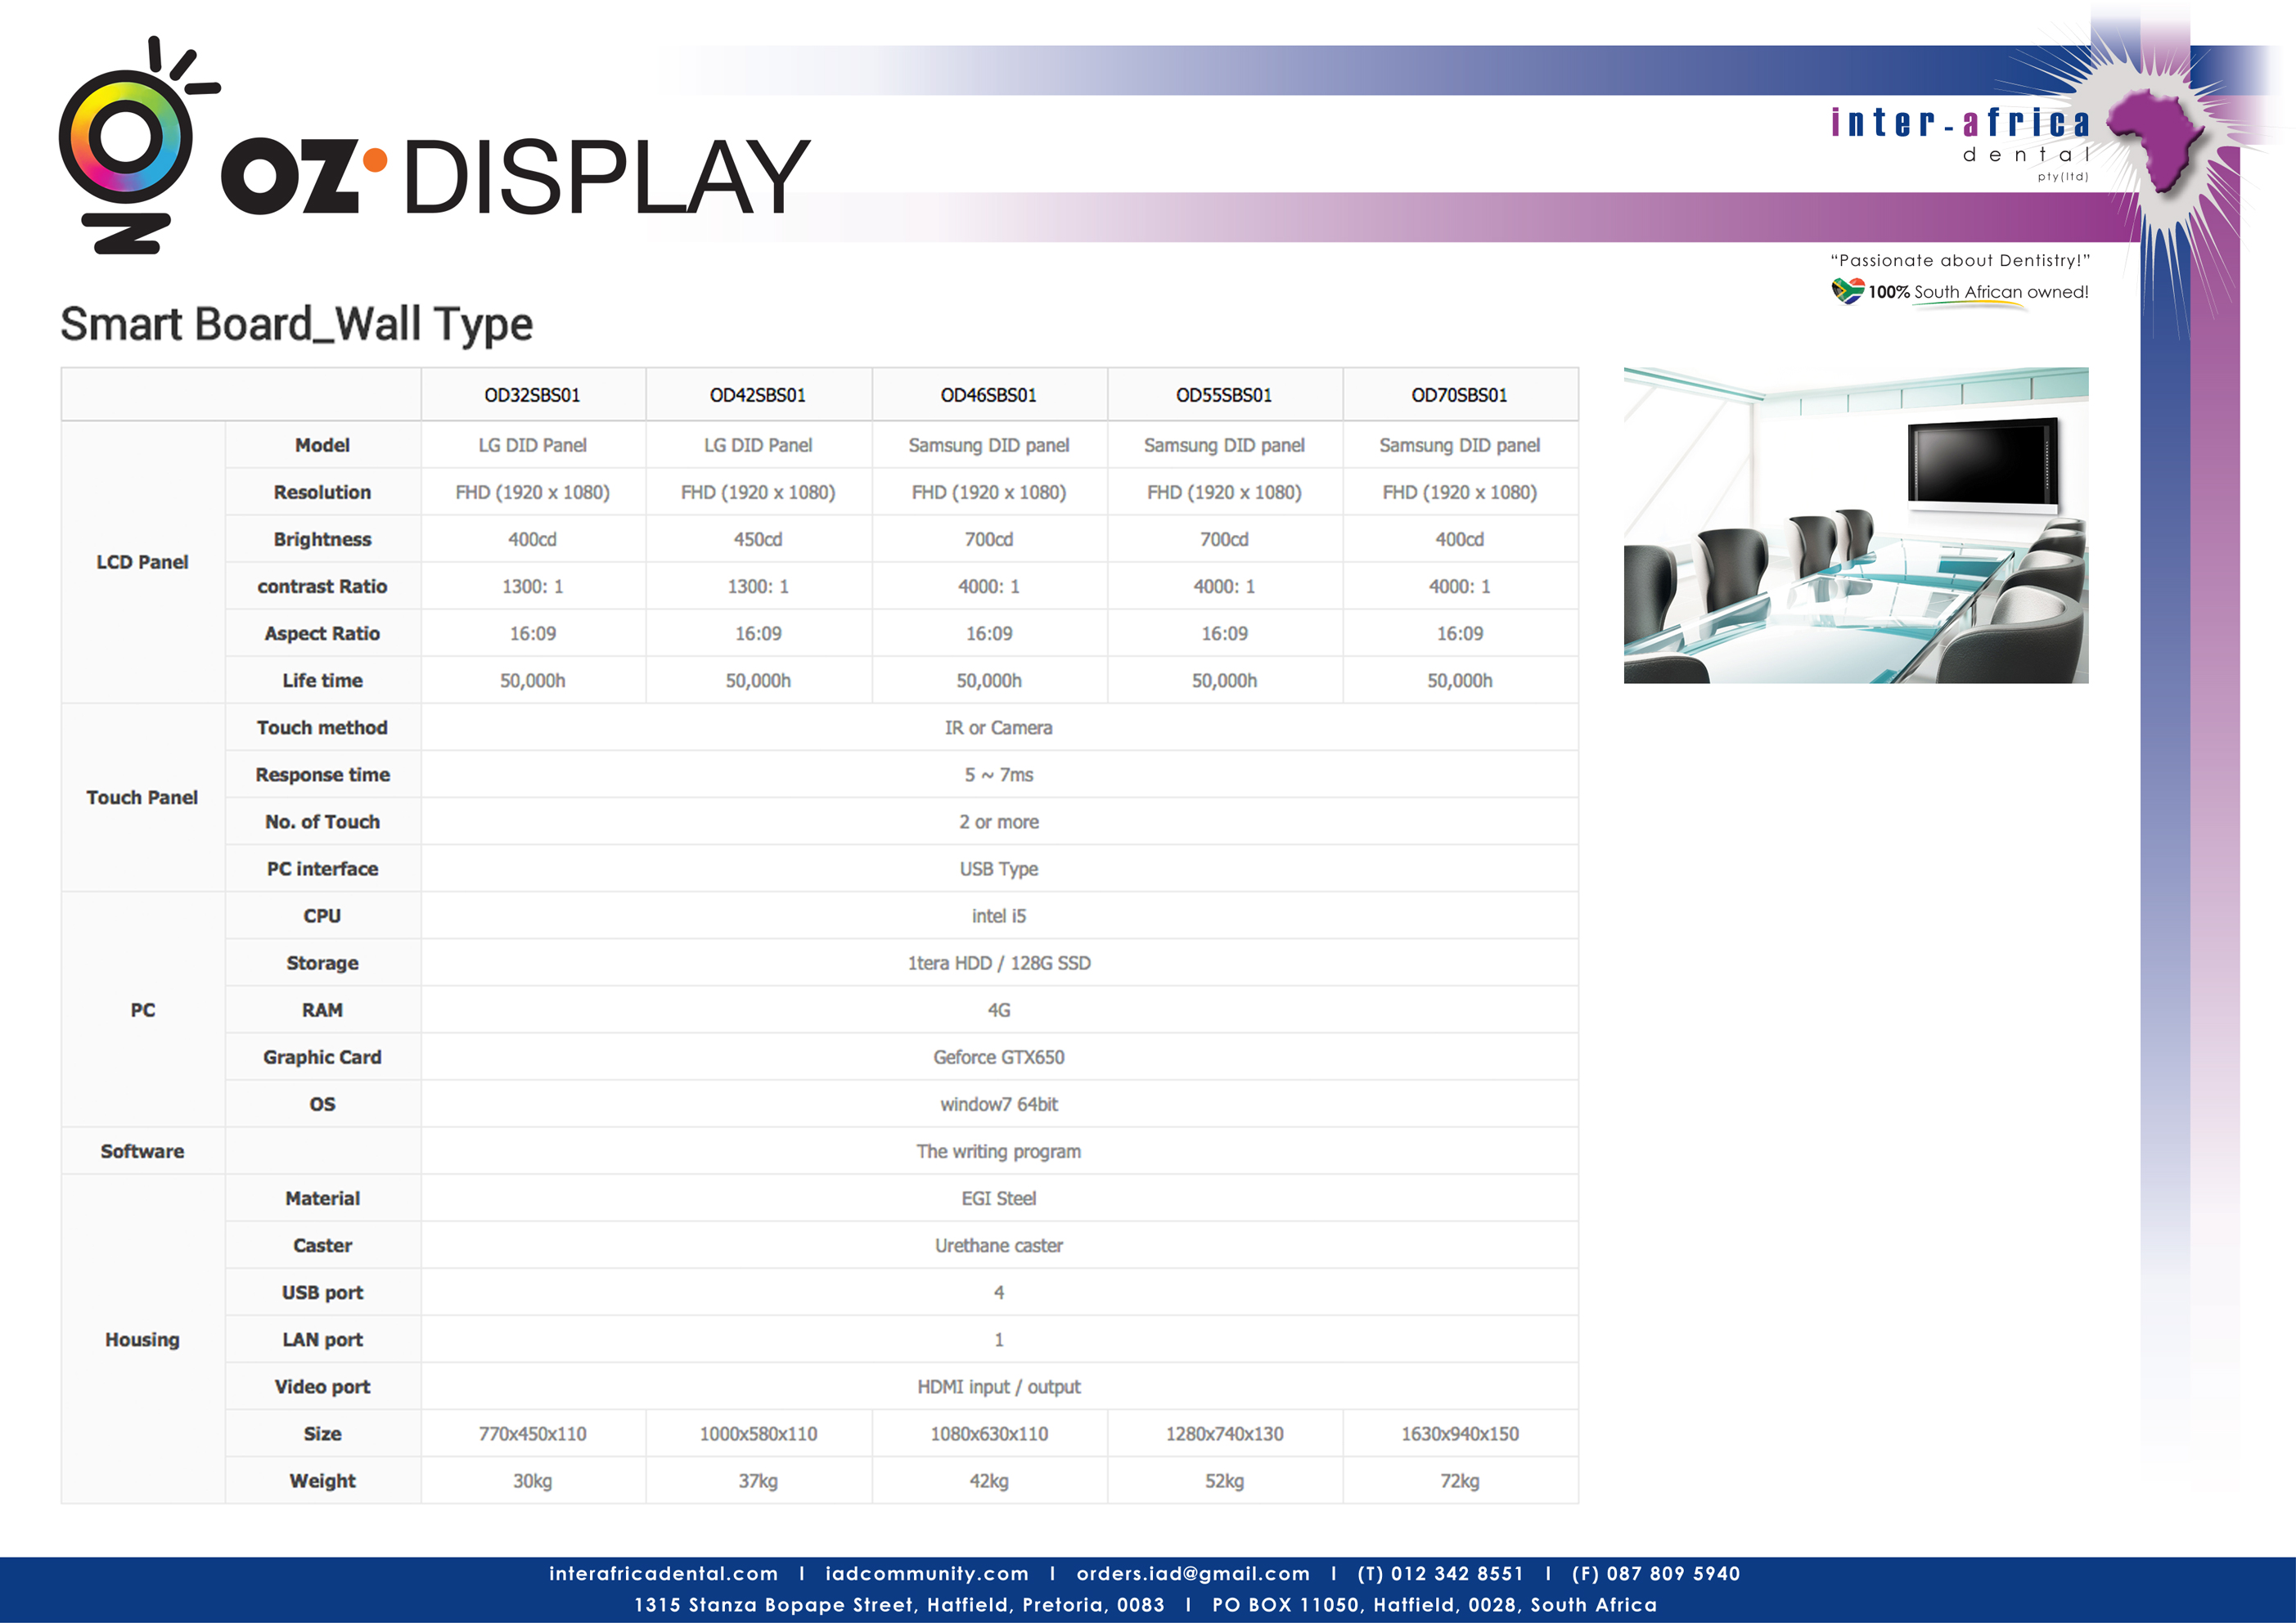Open the interafricadental.com footer link
Viewport: 2296px width, 1623px height.
[x=663, y=1573]
